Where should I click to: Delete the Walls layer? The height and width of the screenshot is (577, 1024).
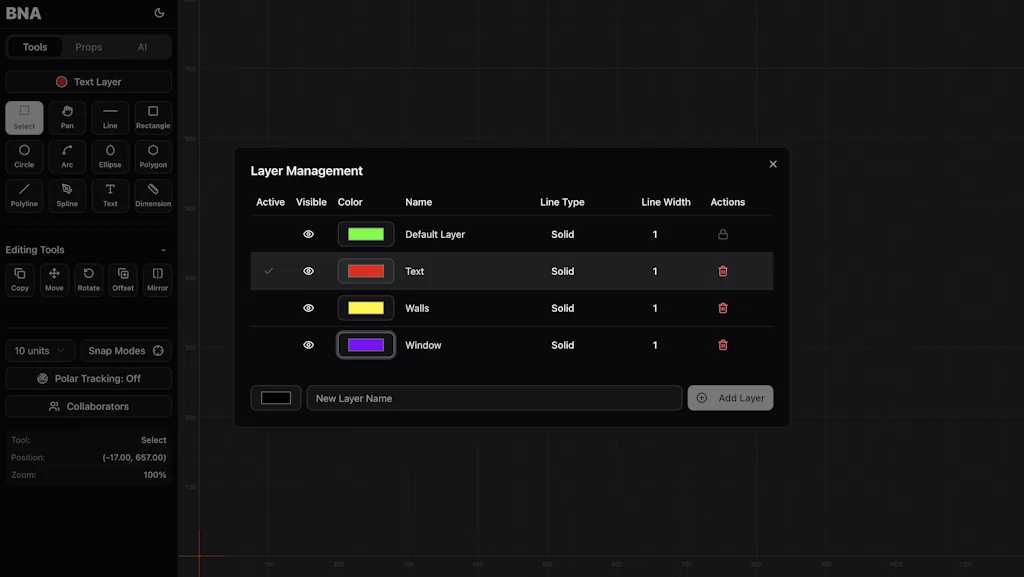(x=723, y=308)
